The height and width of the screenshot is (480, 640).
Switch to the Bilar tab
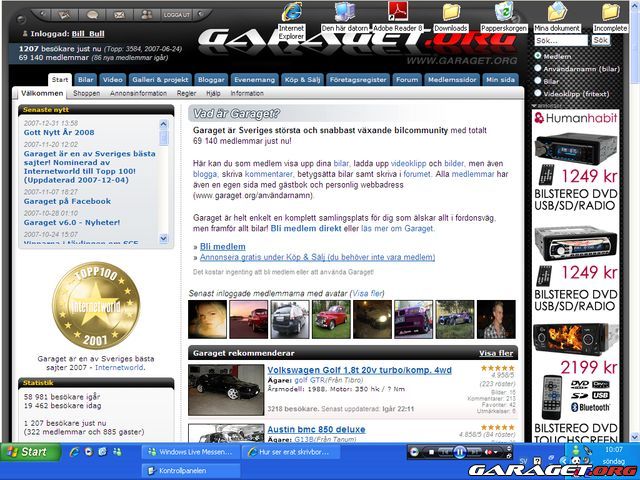coord(86,80)
